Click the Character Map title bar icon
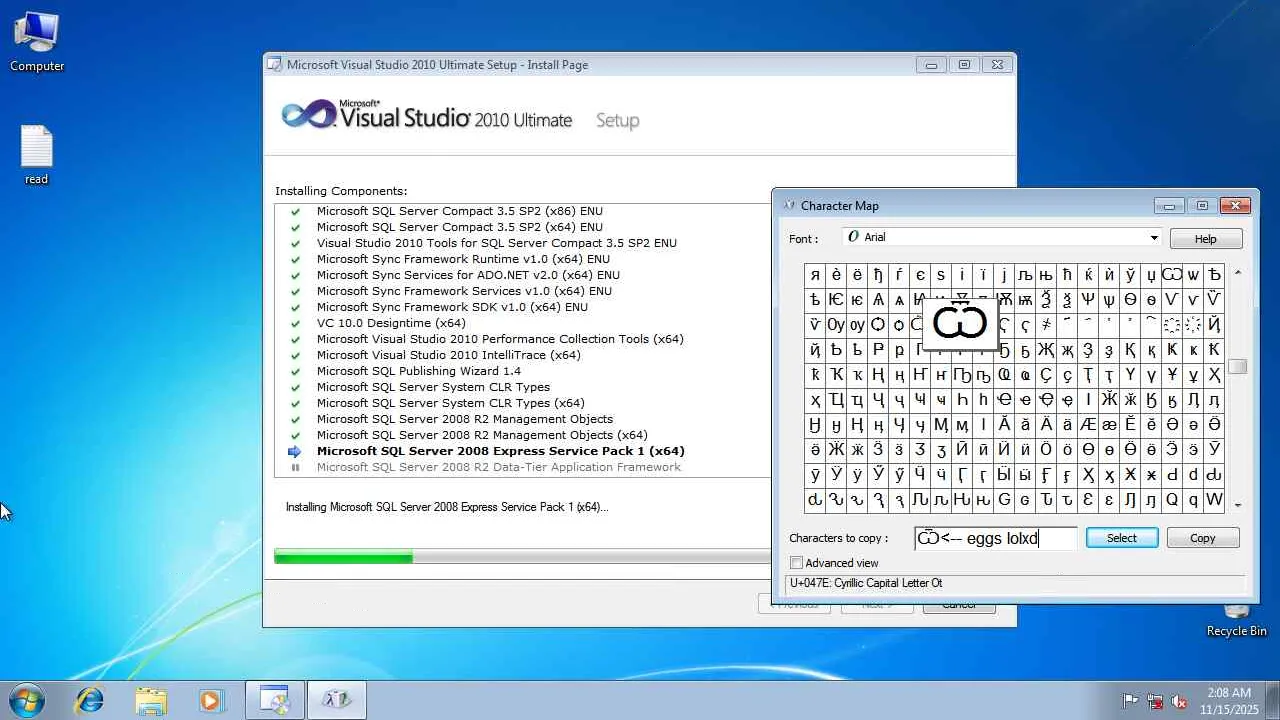 [788, 206]
